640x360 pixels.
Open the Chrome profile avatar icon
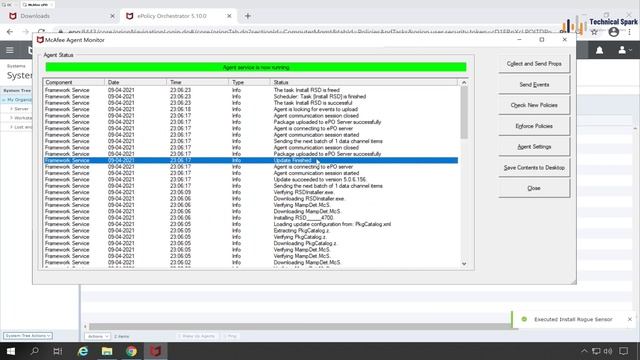tap(613, 32)
